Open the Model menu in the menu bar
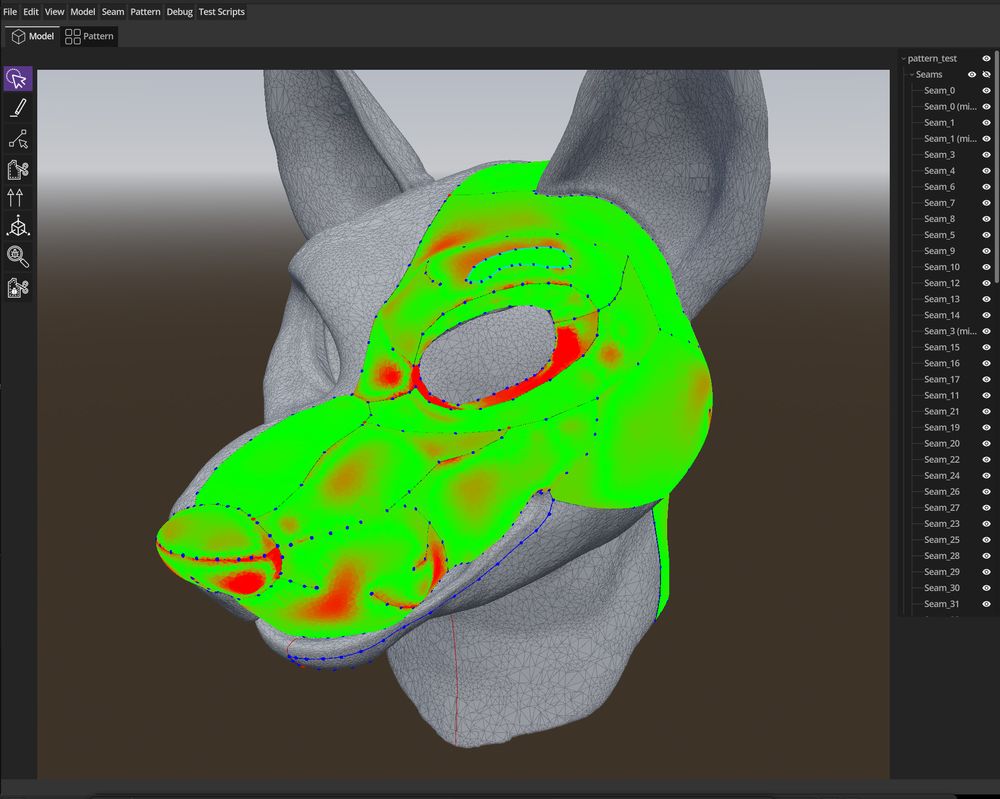1000x799 pixels. click(x=83, y=11)
